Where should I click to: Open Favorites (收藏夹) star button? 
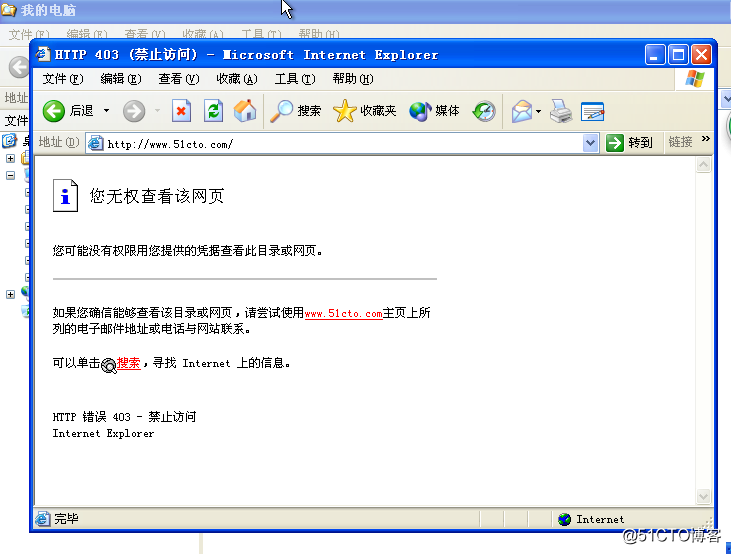(365, 111)
